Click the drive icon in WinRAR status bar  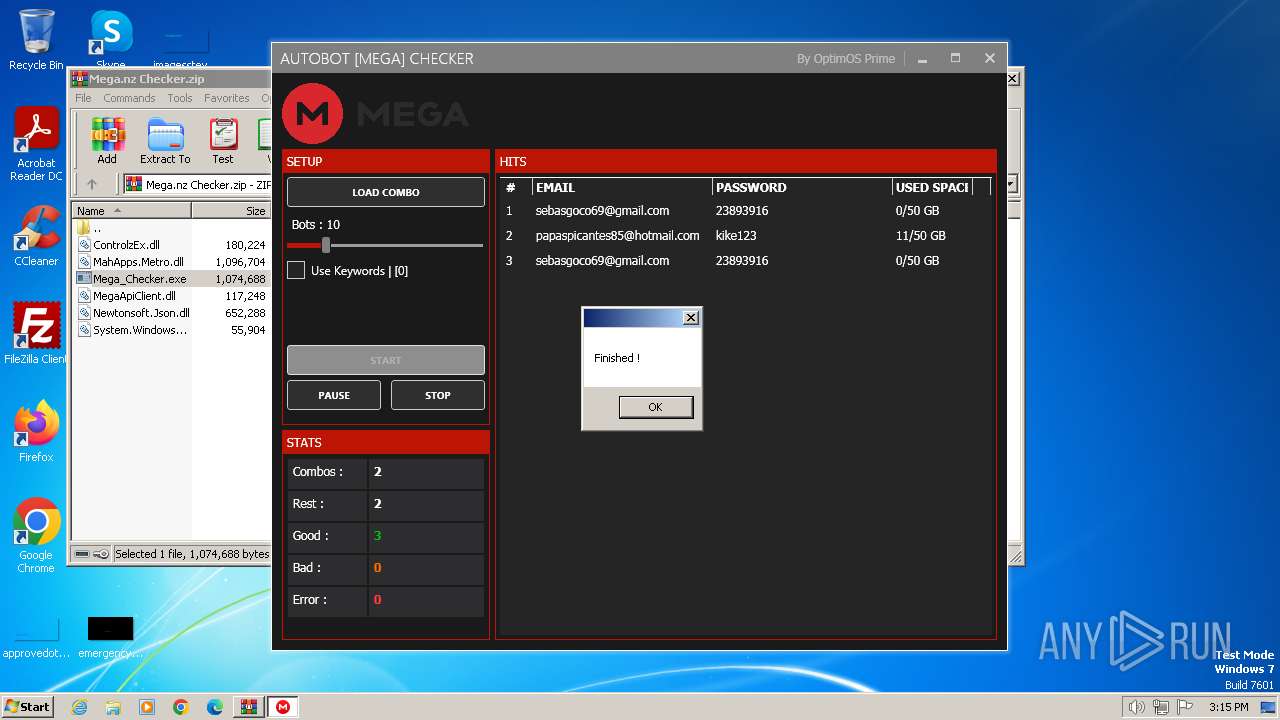tap(83, 554)
